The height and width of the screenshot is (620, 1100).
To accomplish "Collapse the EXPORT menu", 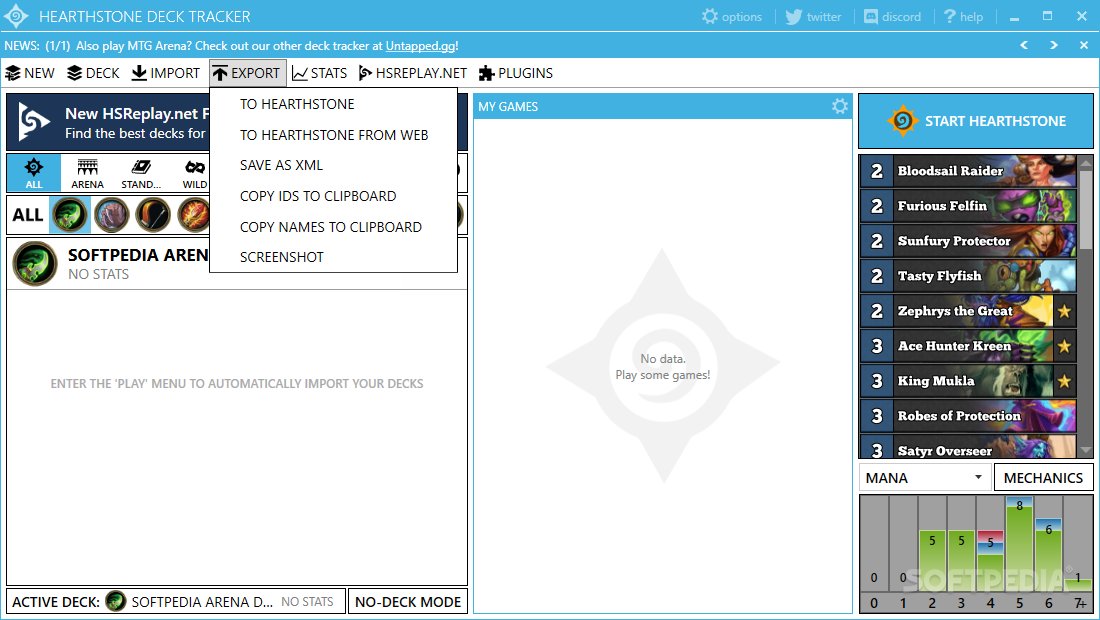I will click(247, 73).
